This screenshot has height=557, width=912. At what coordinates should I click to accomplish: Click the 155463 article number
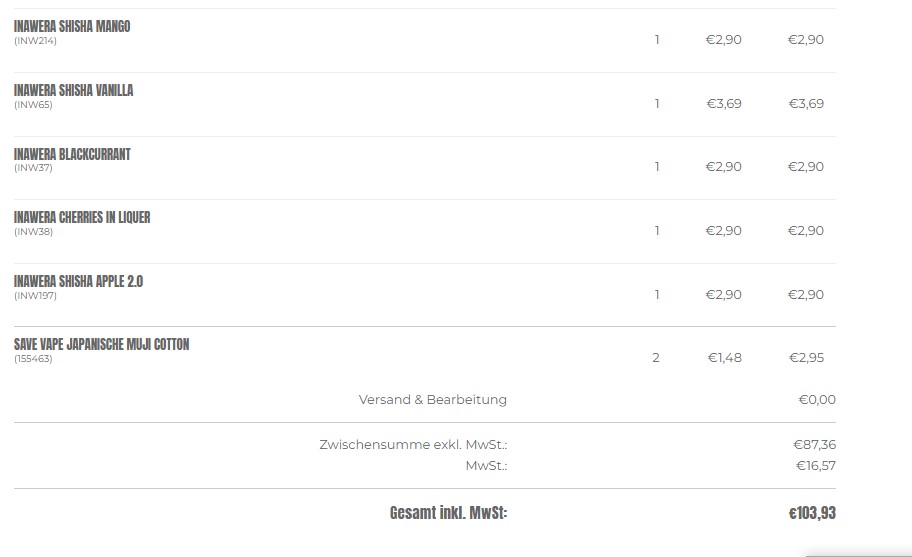point(33,359)
